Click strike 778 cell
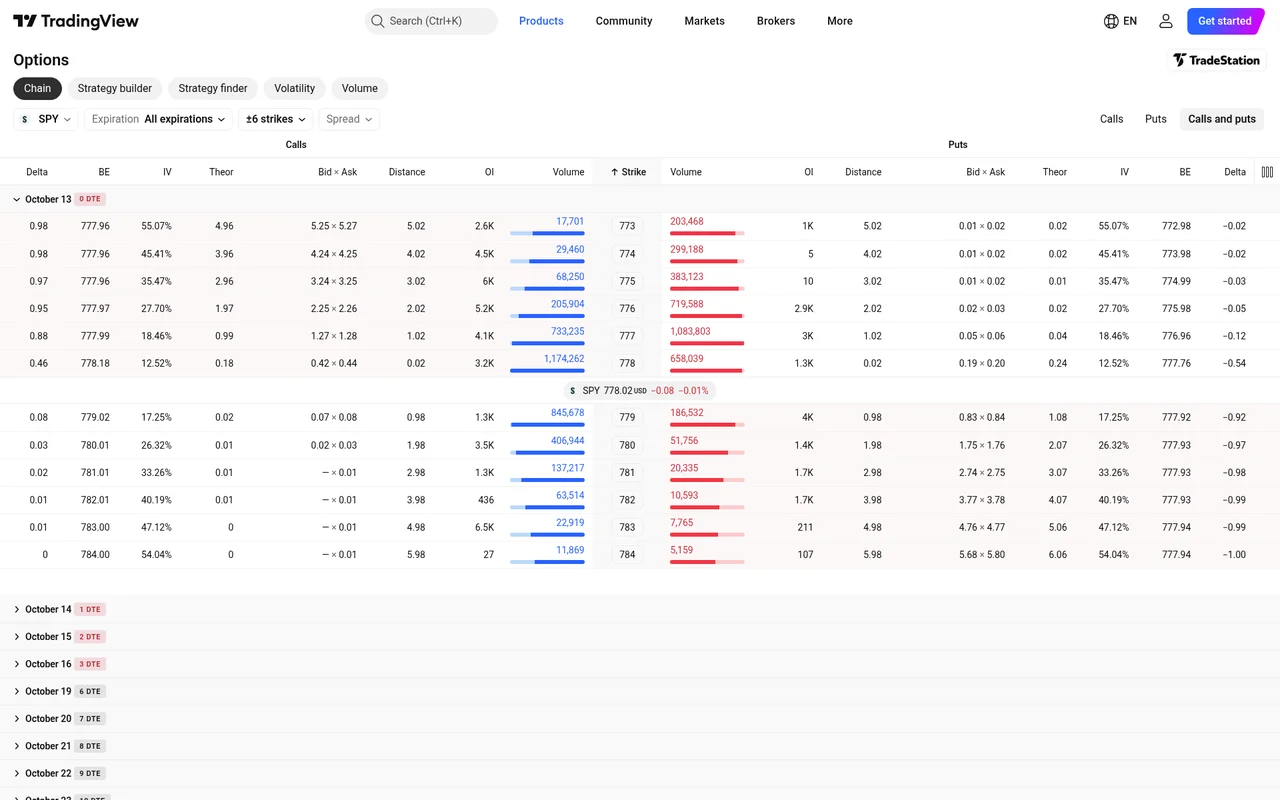The width and height of the screenshot is (1280, 800). 627,363
